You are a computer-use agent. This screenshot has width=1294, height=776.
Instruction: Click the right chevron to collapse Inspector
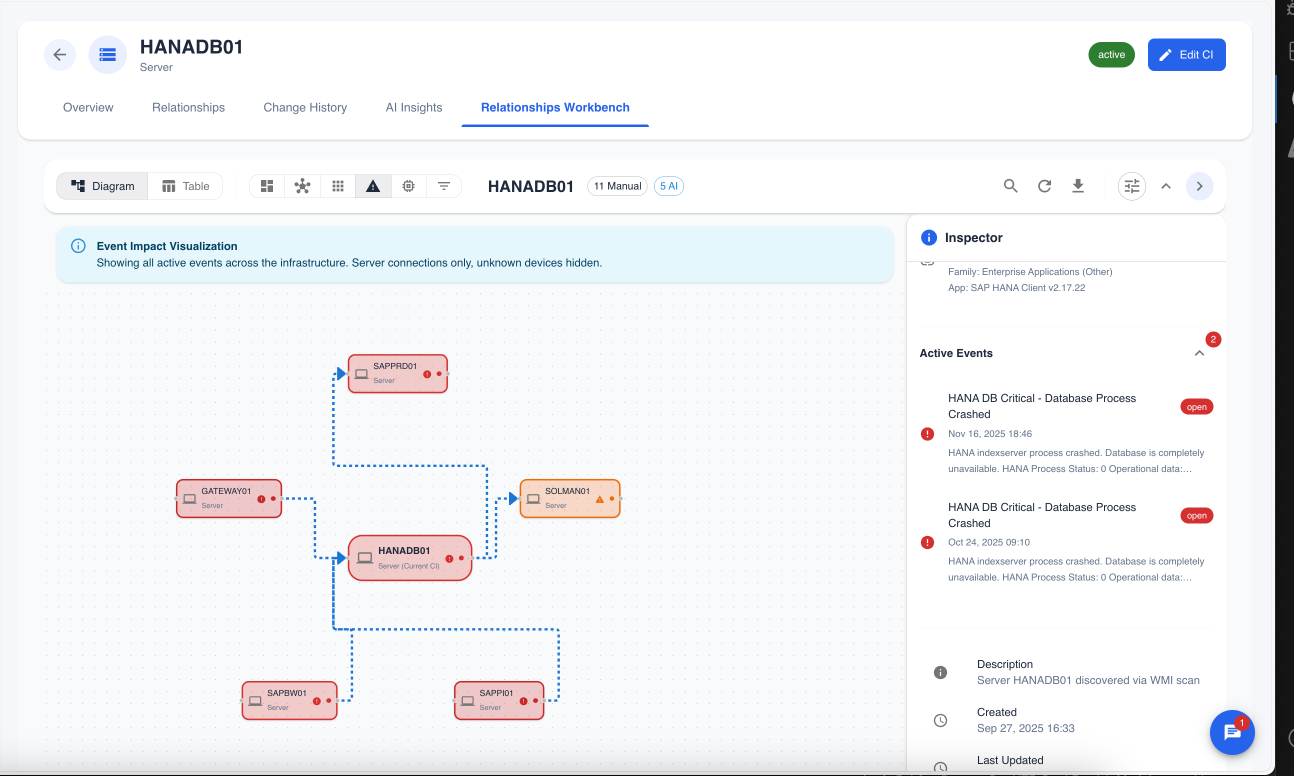(1199, 186)
